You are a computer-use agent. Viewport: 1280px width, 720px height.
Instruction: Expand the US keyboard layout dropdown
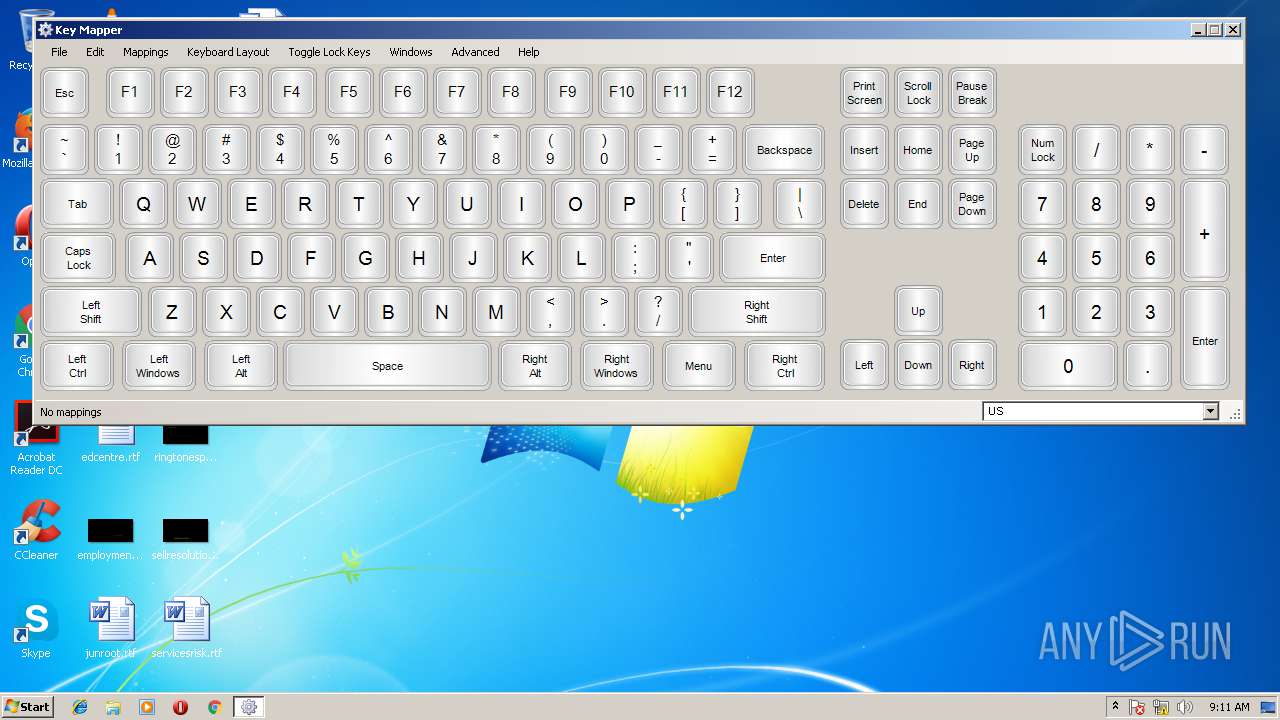pos(1211,411)
